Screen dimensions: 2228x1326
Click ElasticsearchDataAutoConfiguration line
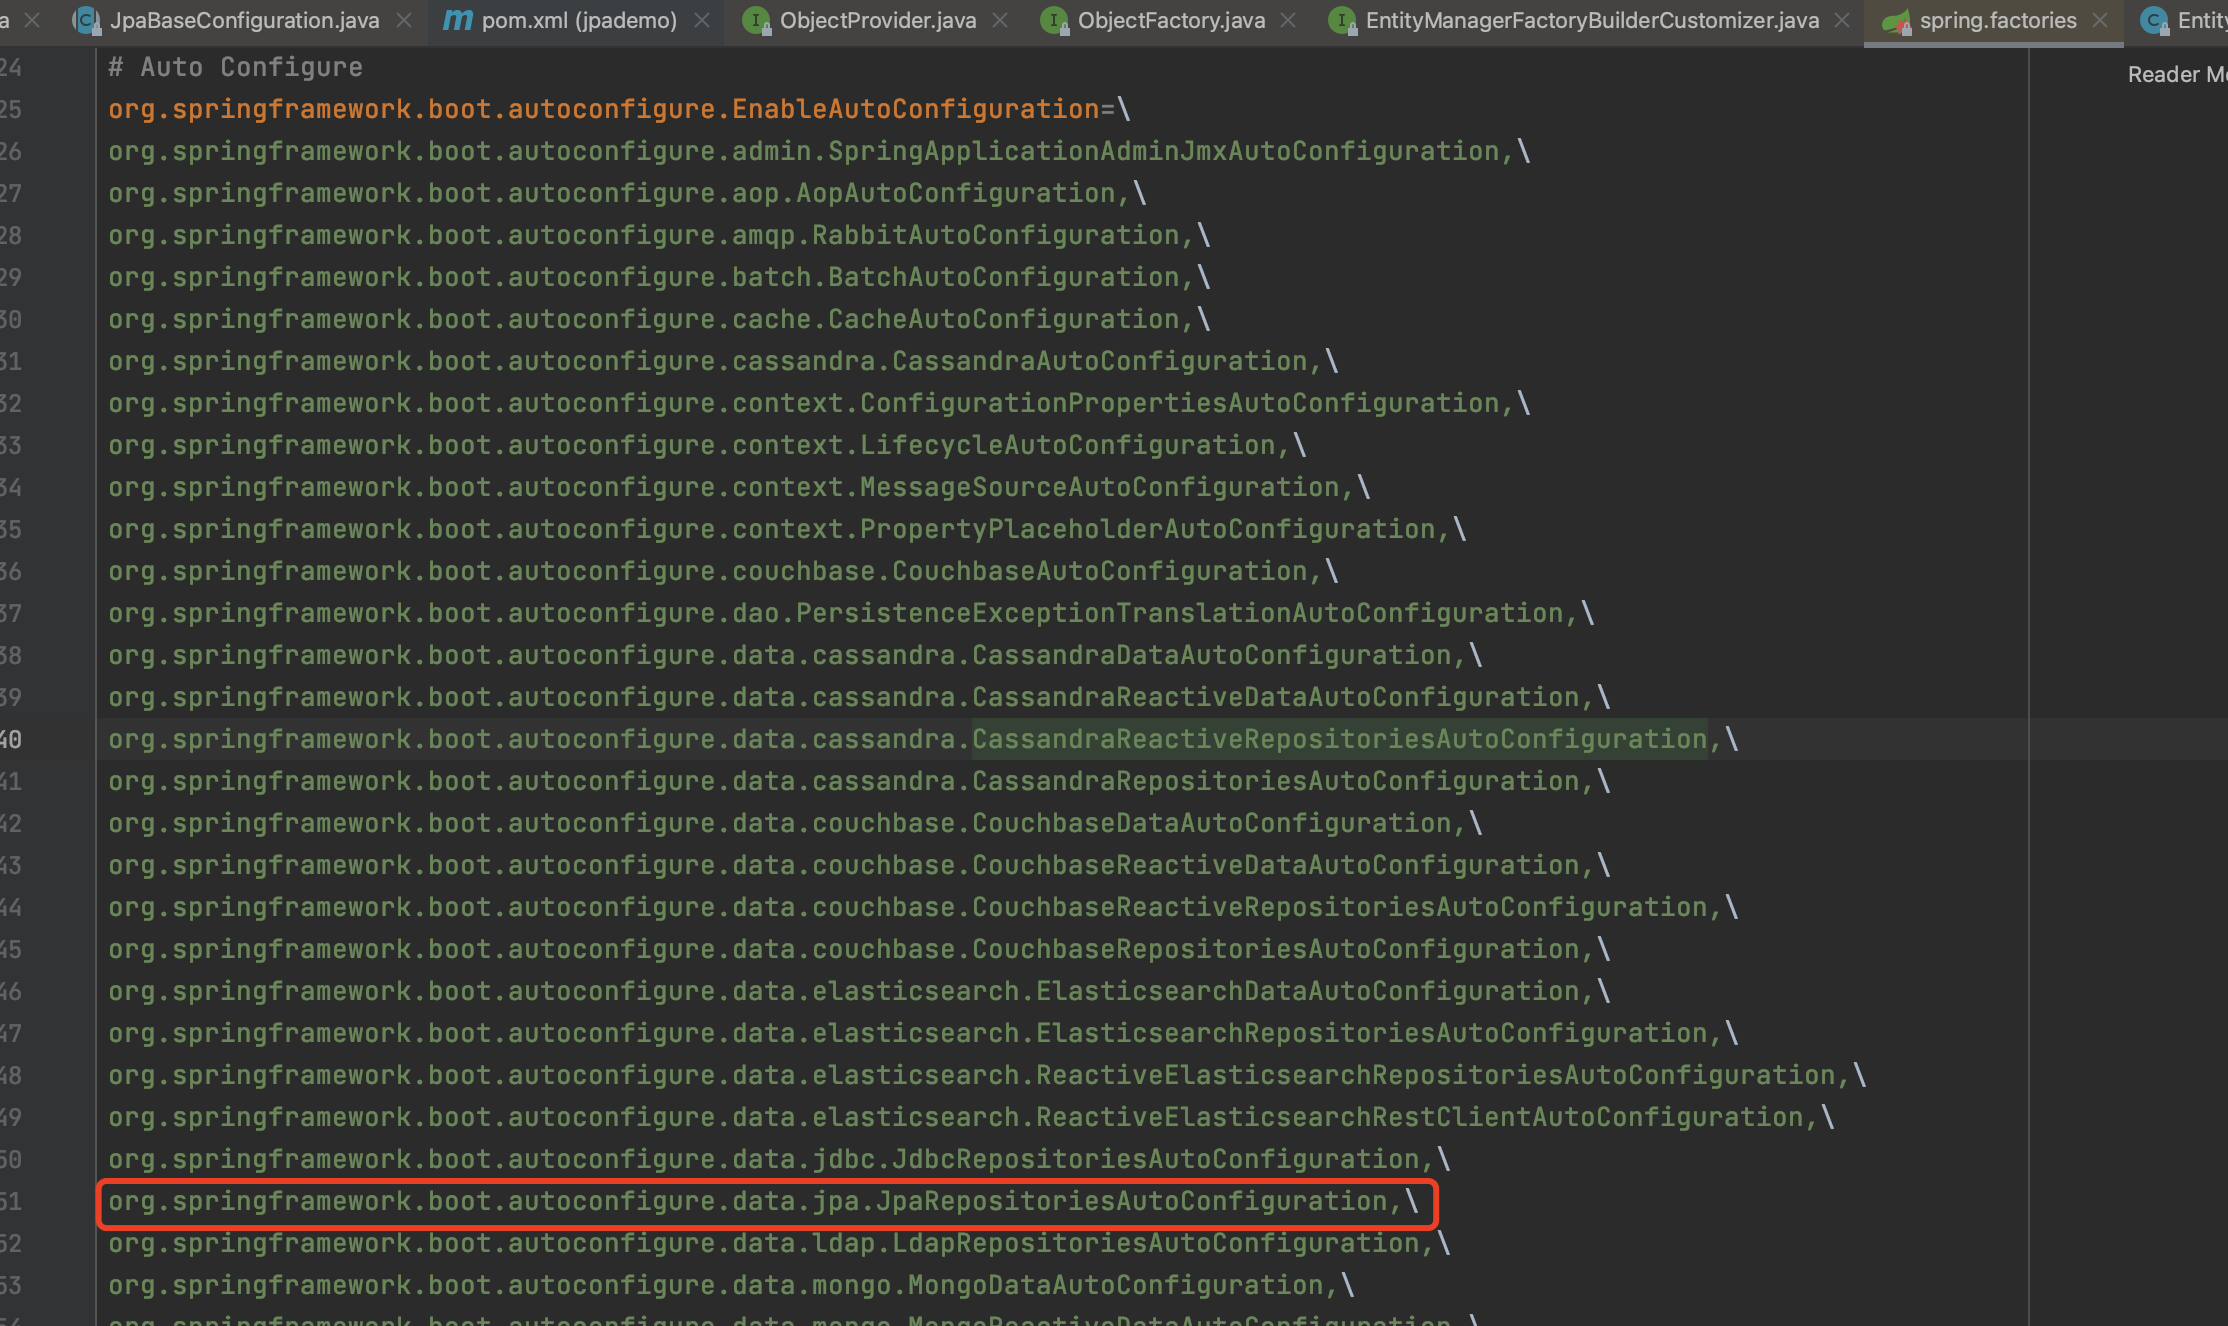point(859,991)
